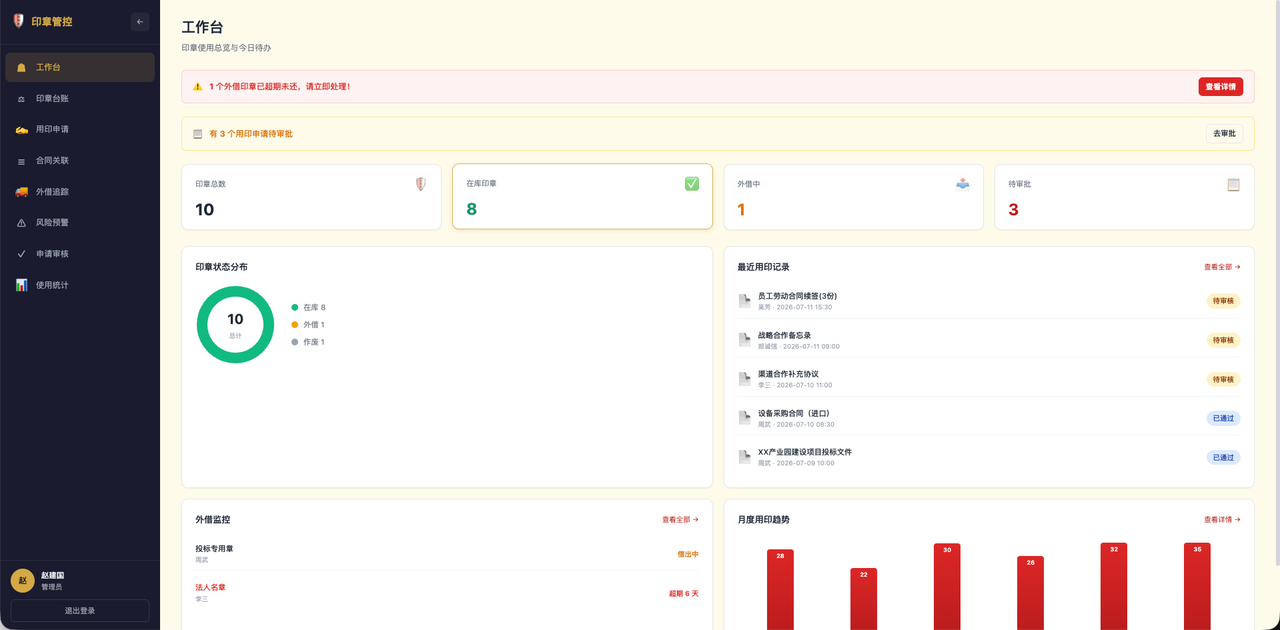The image size is (1280, 630).
Task: Click the document icon for 渠道合作补充协议
Action: (744, 379)
